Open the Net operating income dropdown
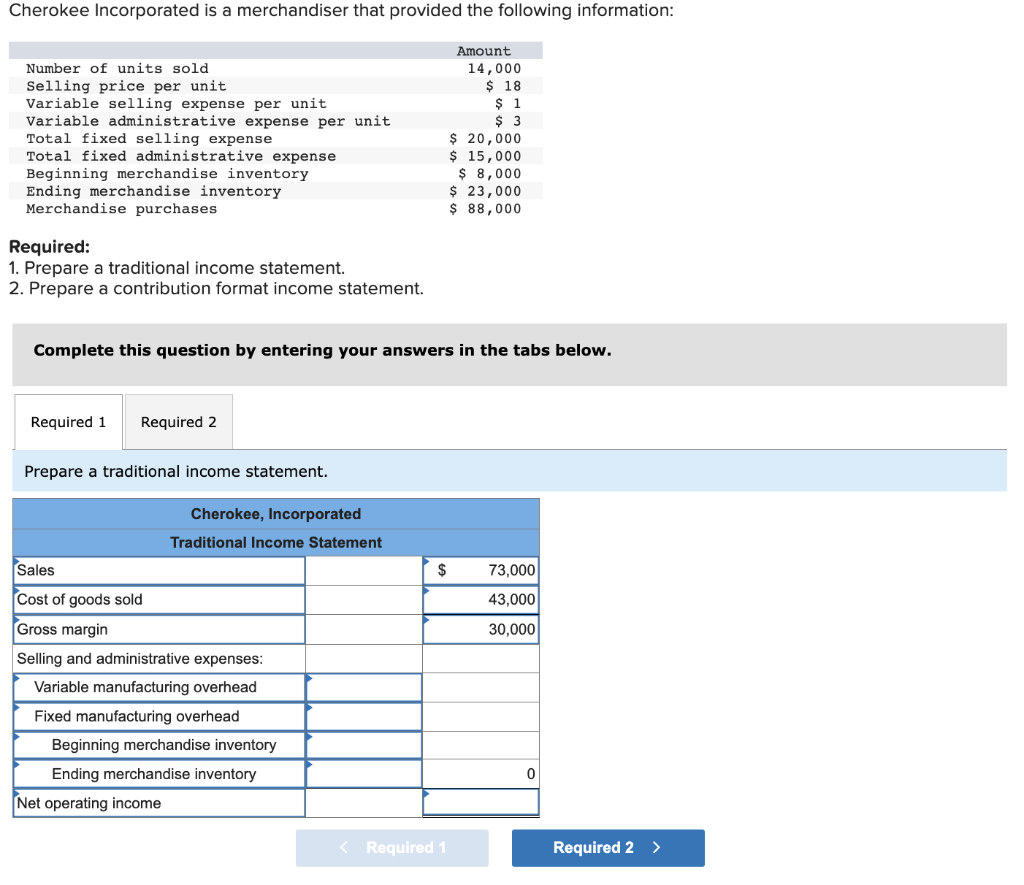The image size is (1024, 885). click(x=159, y=803)
